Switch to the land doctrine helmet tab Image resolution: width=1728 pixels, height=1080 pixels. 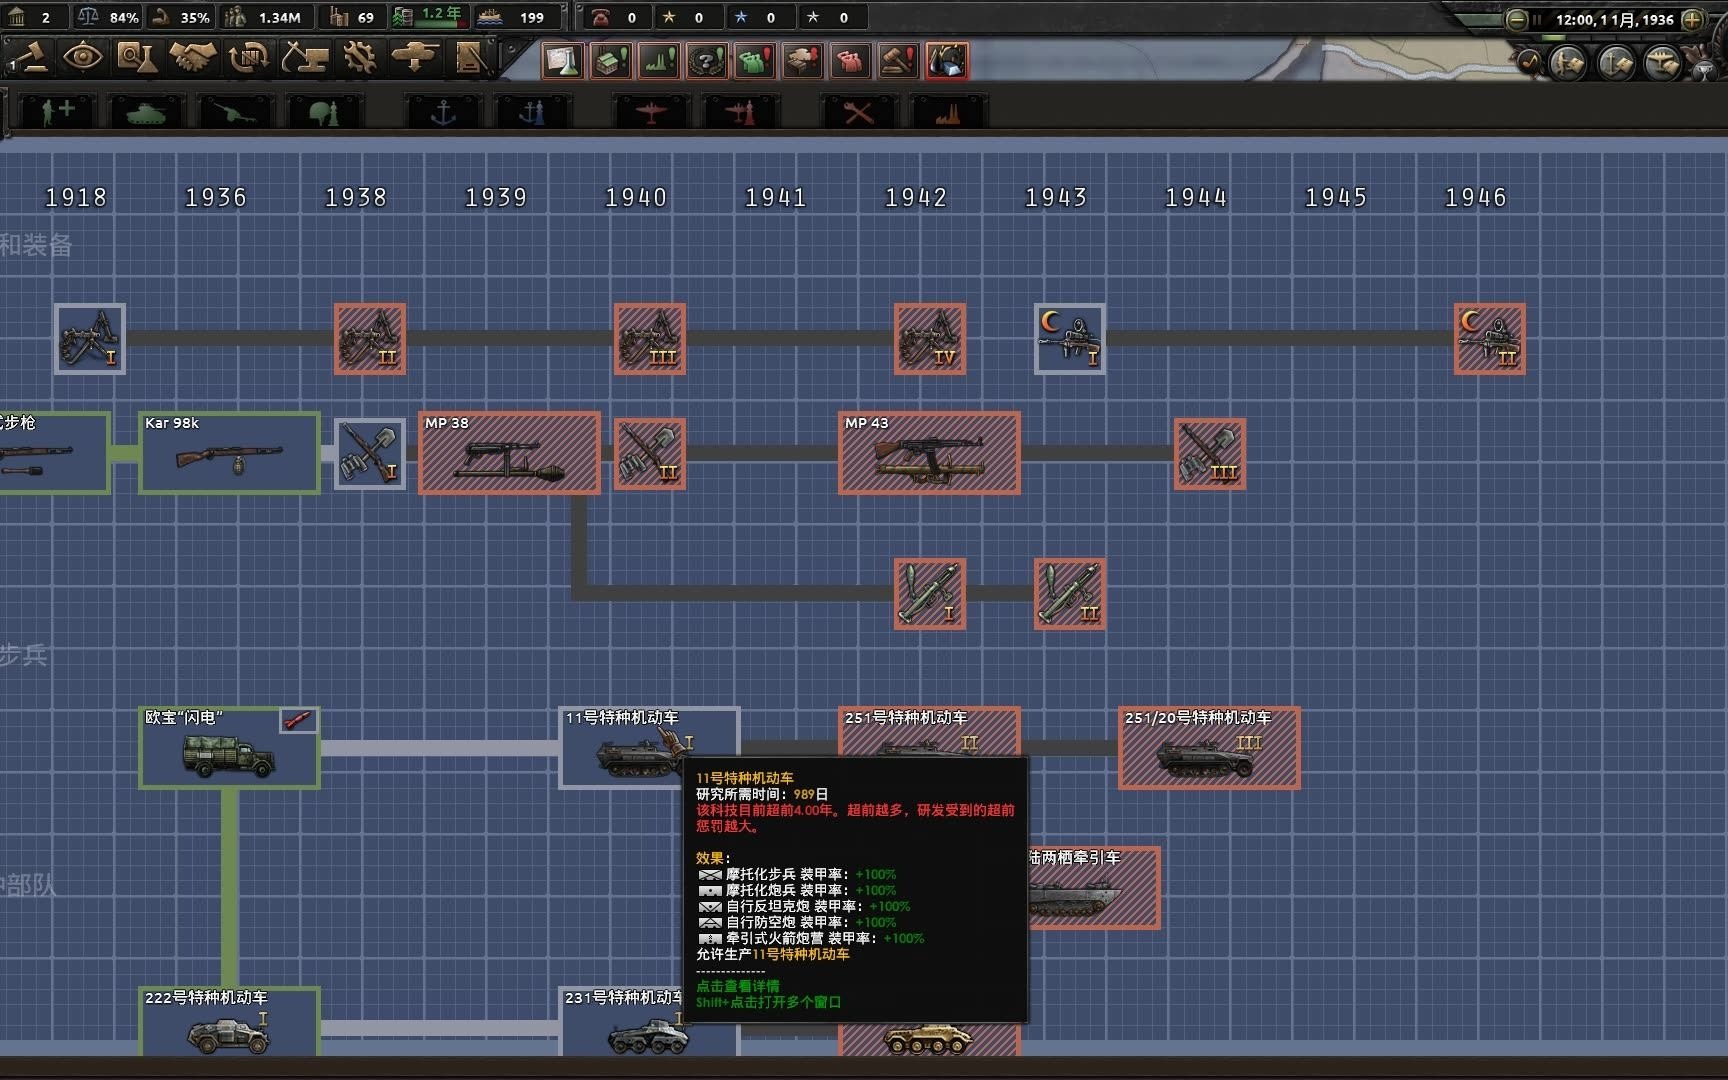(x=323, y=111)
